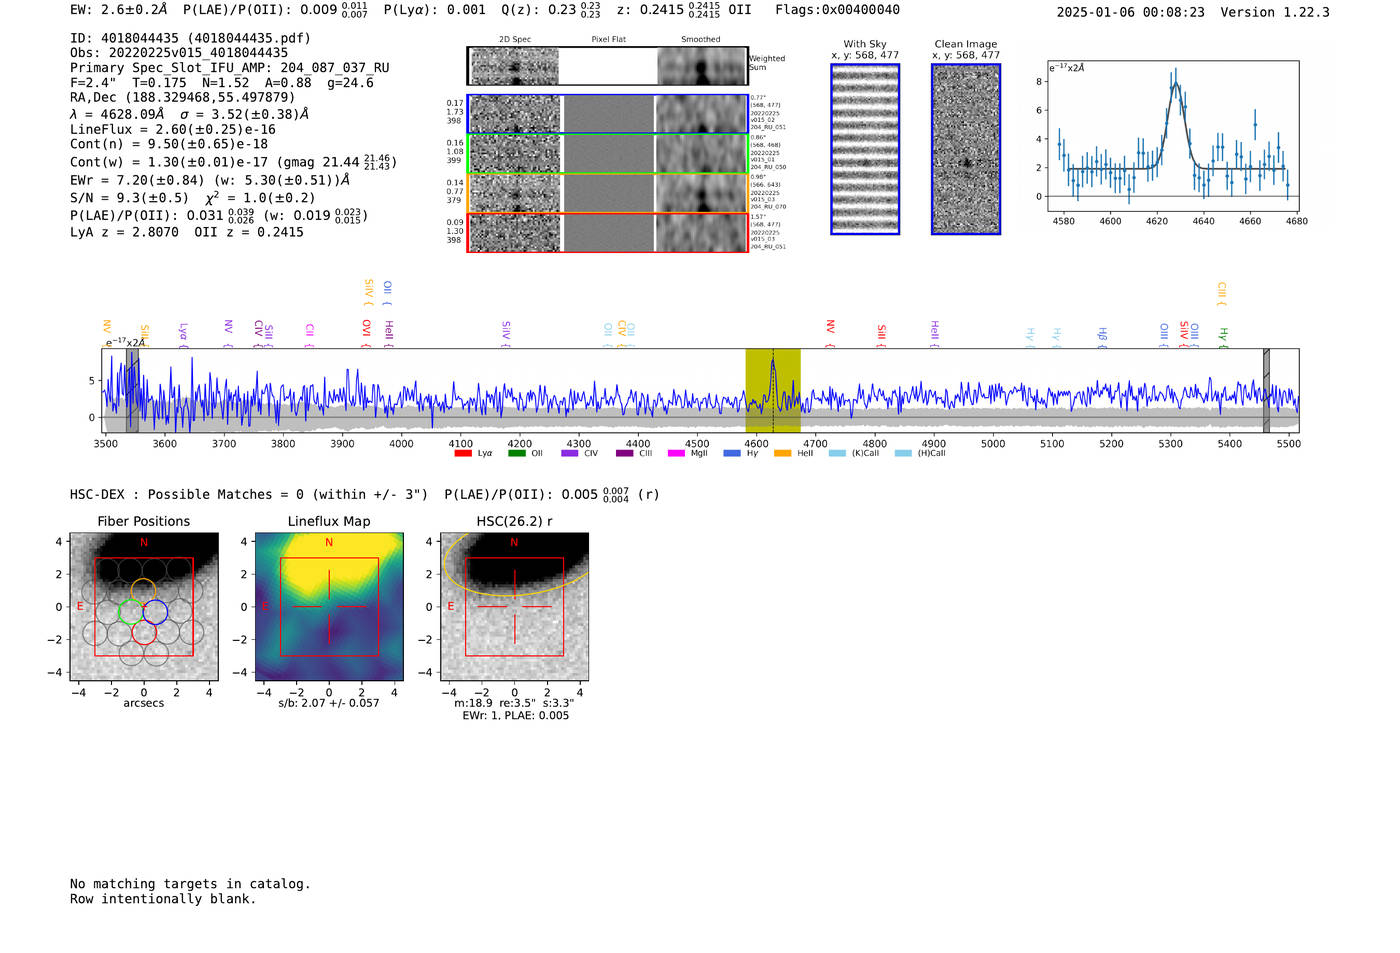Screen dimensions: 1400x953
Task: Click the No matching targets in catalog text
Action: [190, 884]
